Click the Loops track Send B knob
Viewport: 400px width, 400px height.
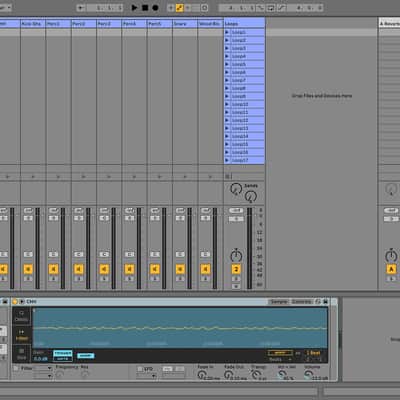(x=250, y=197)
